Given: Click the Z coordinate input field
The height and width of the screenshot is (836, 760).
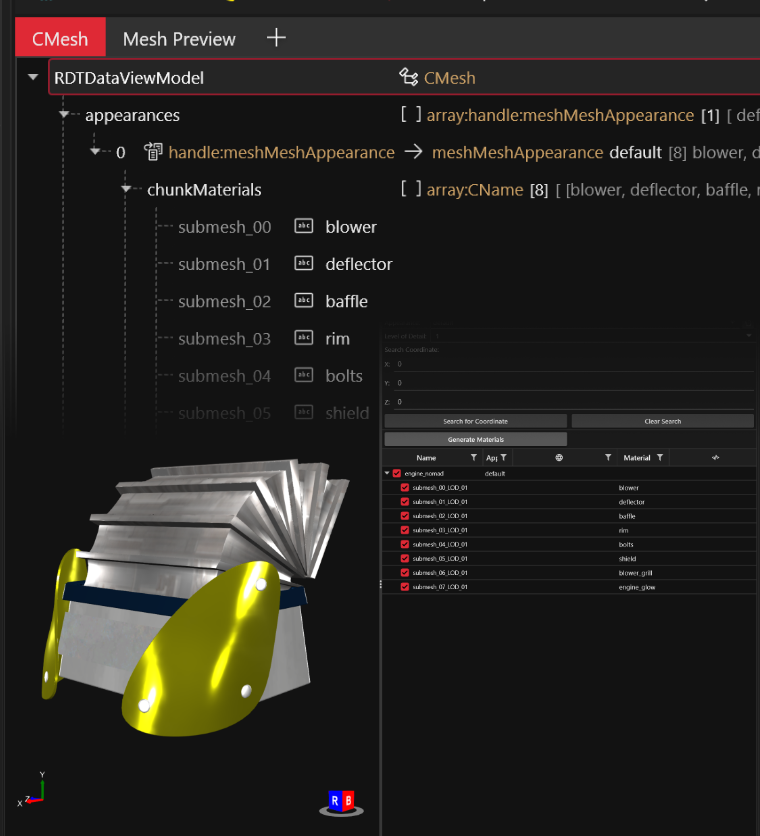Looking at the screenshot, I should pos(574,402).
